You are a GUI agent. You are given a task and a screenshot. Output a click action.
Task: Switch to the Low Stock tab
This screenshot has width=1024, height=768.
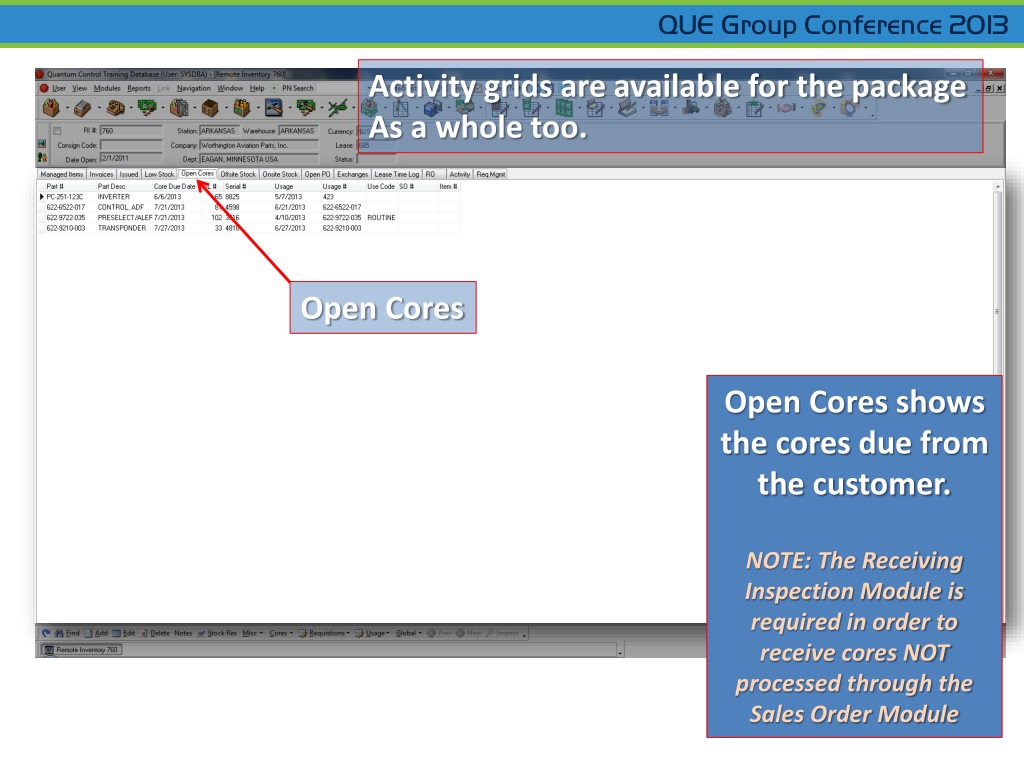tap(159, 174)
